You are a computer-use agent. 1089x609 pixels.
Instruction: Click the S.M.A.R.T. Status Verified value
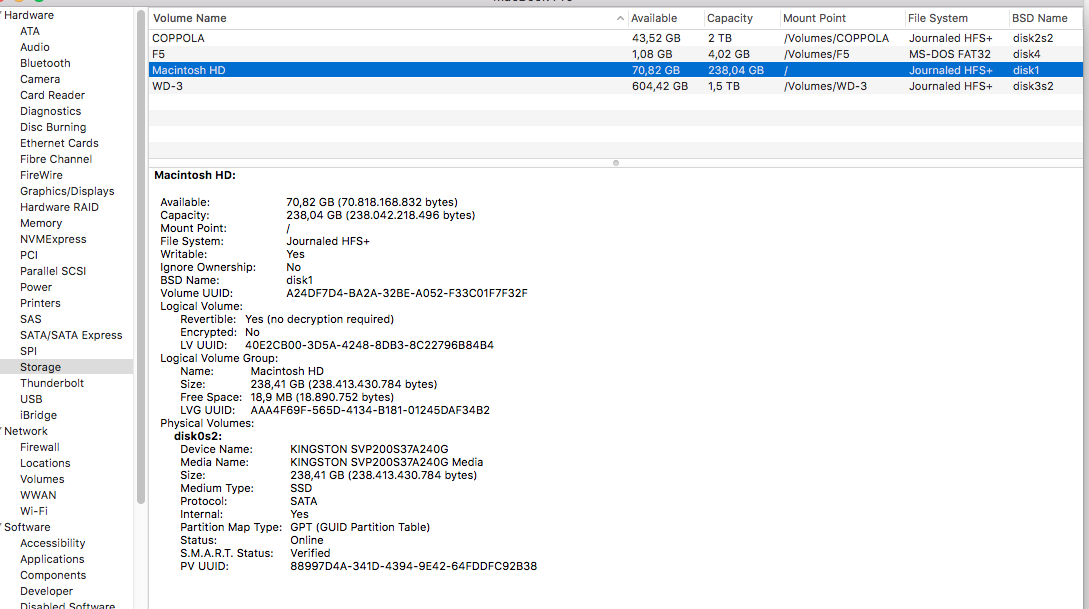[x=310, y=553]
